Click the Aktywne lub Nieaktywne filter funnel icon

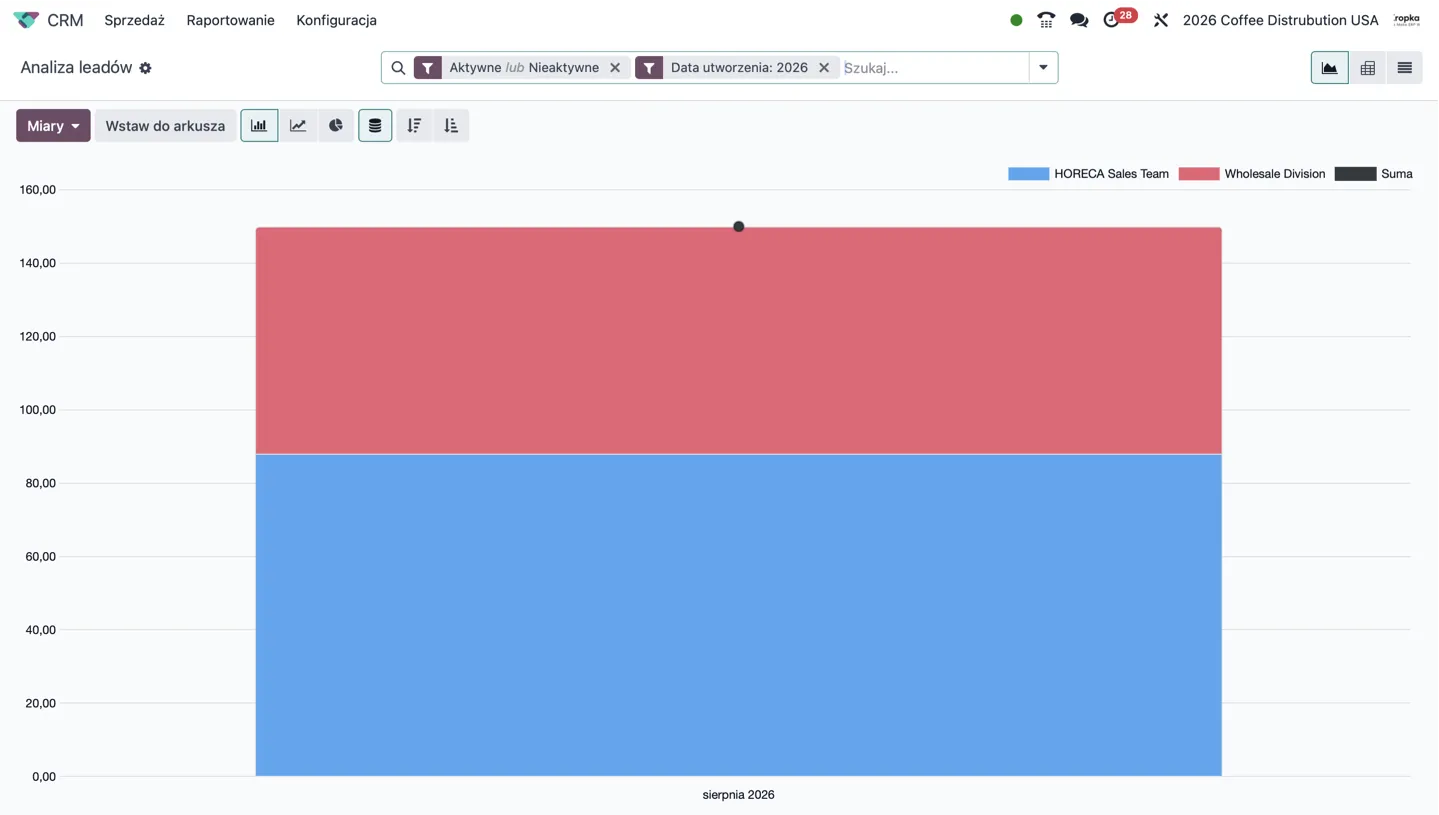(428, 68)
